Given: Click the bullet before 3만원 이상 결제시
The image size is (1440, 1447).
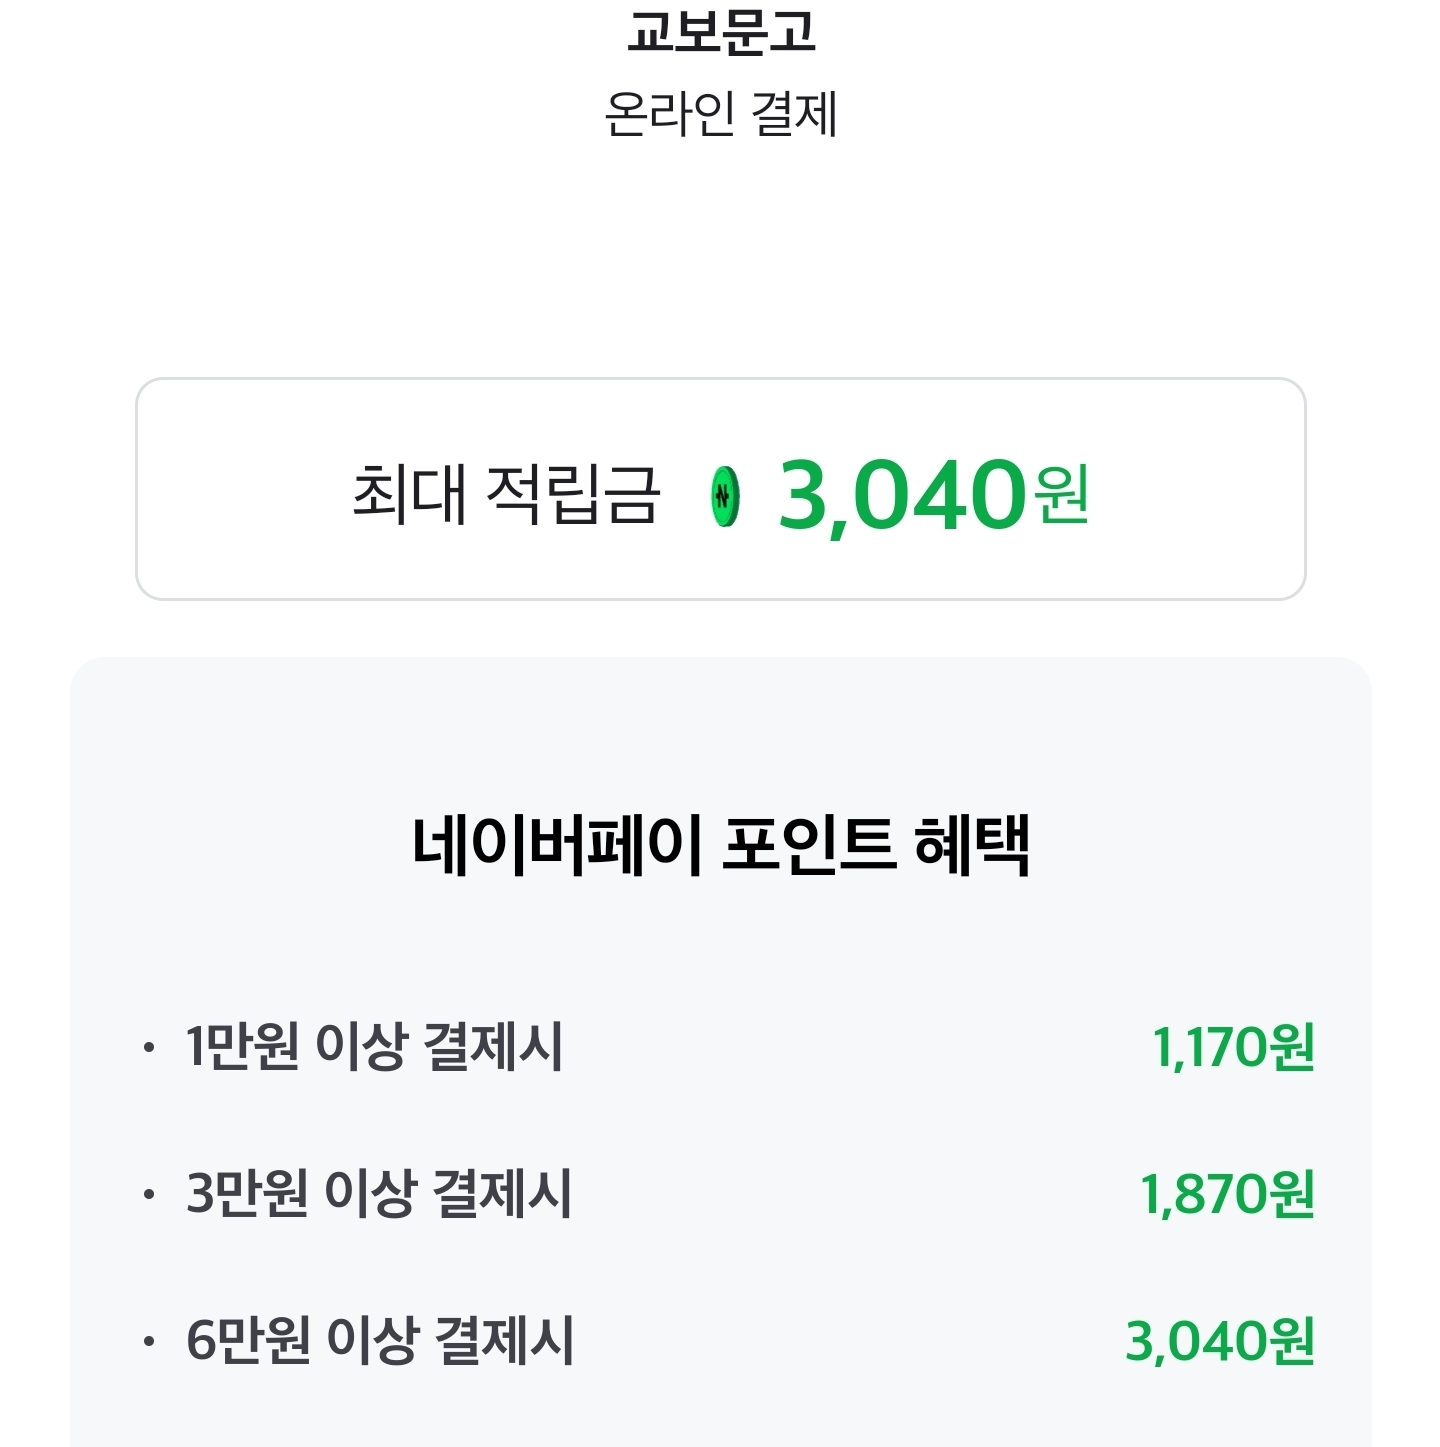Looking at the screenshot, I should pyautogui.click(x=149, y=1194).
